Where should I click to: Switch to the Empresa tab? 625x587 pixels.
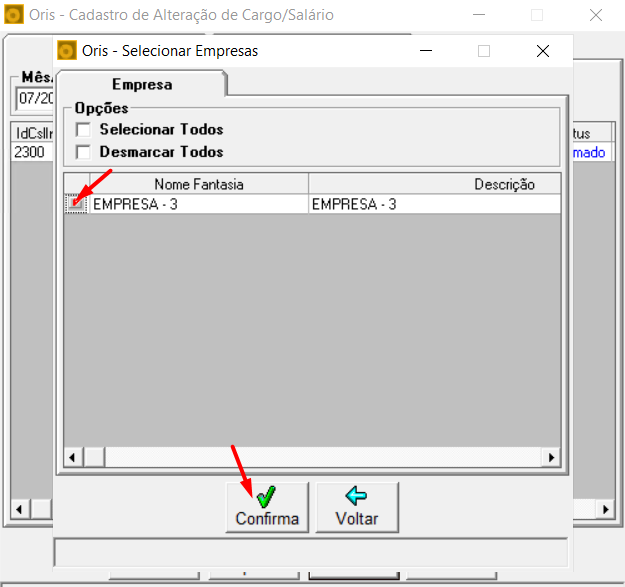pyautogui.click(x=142, y=84)
